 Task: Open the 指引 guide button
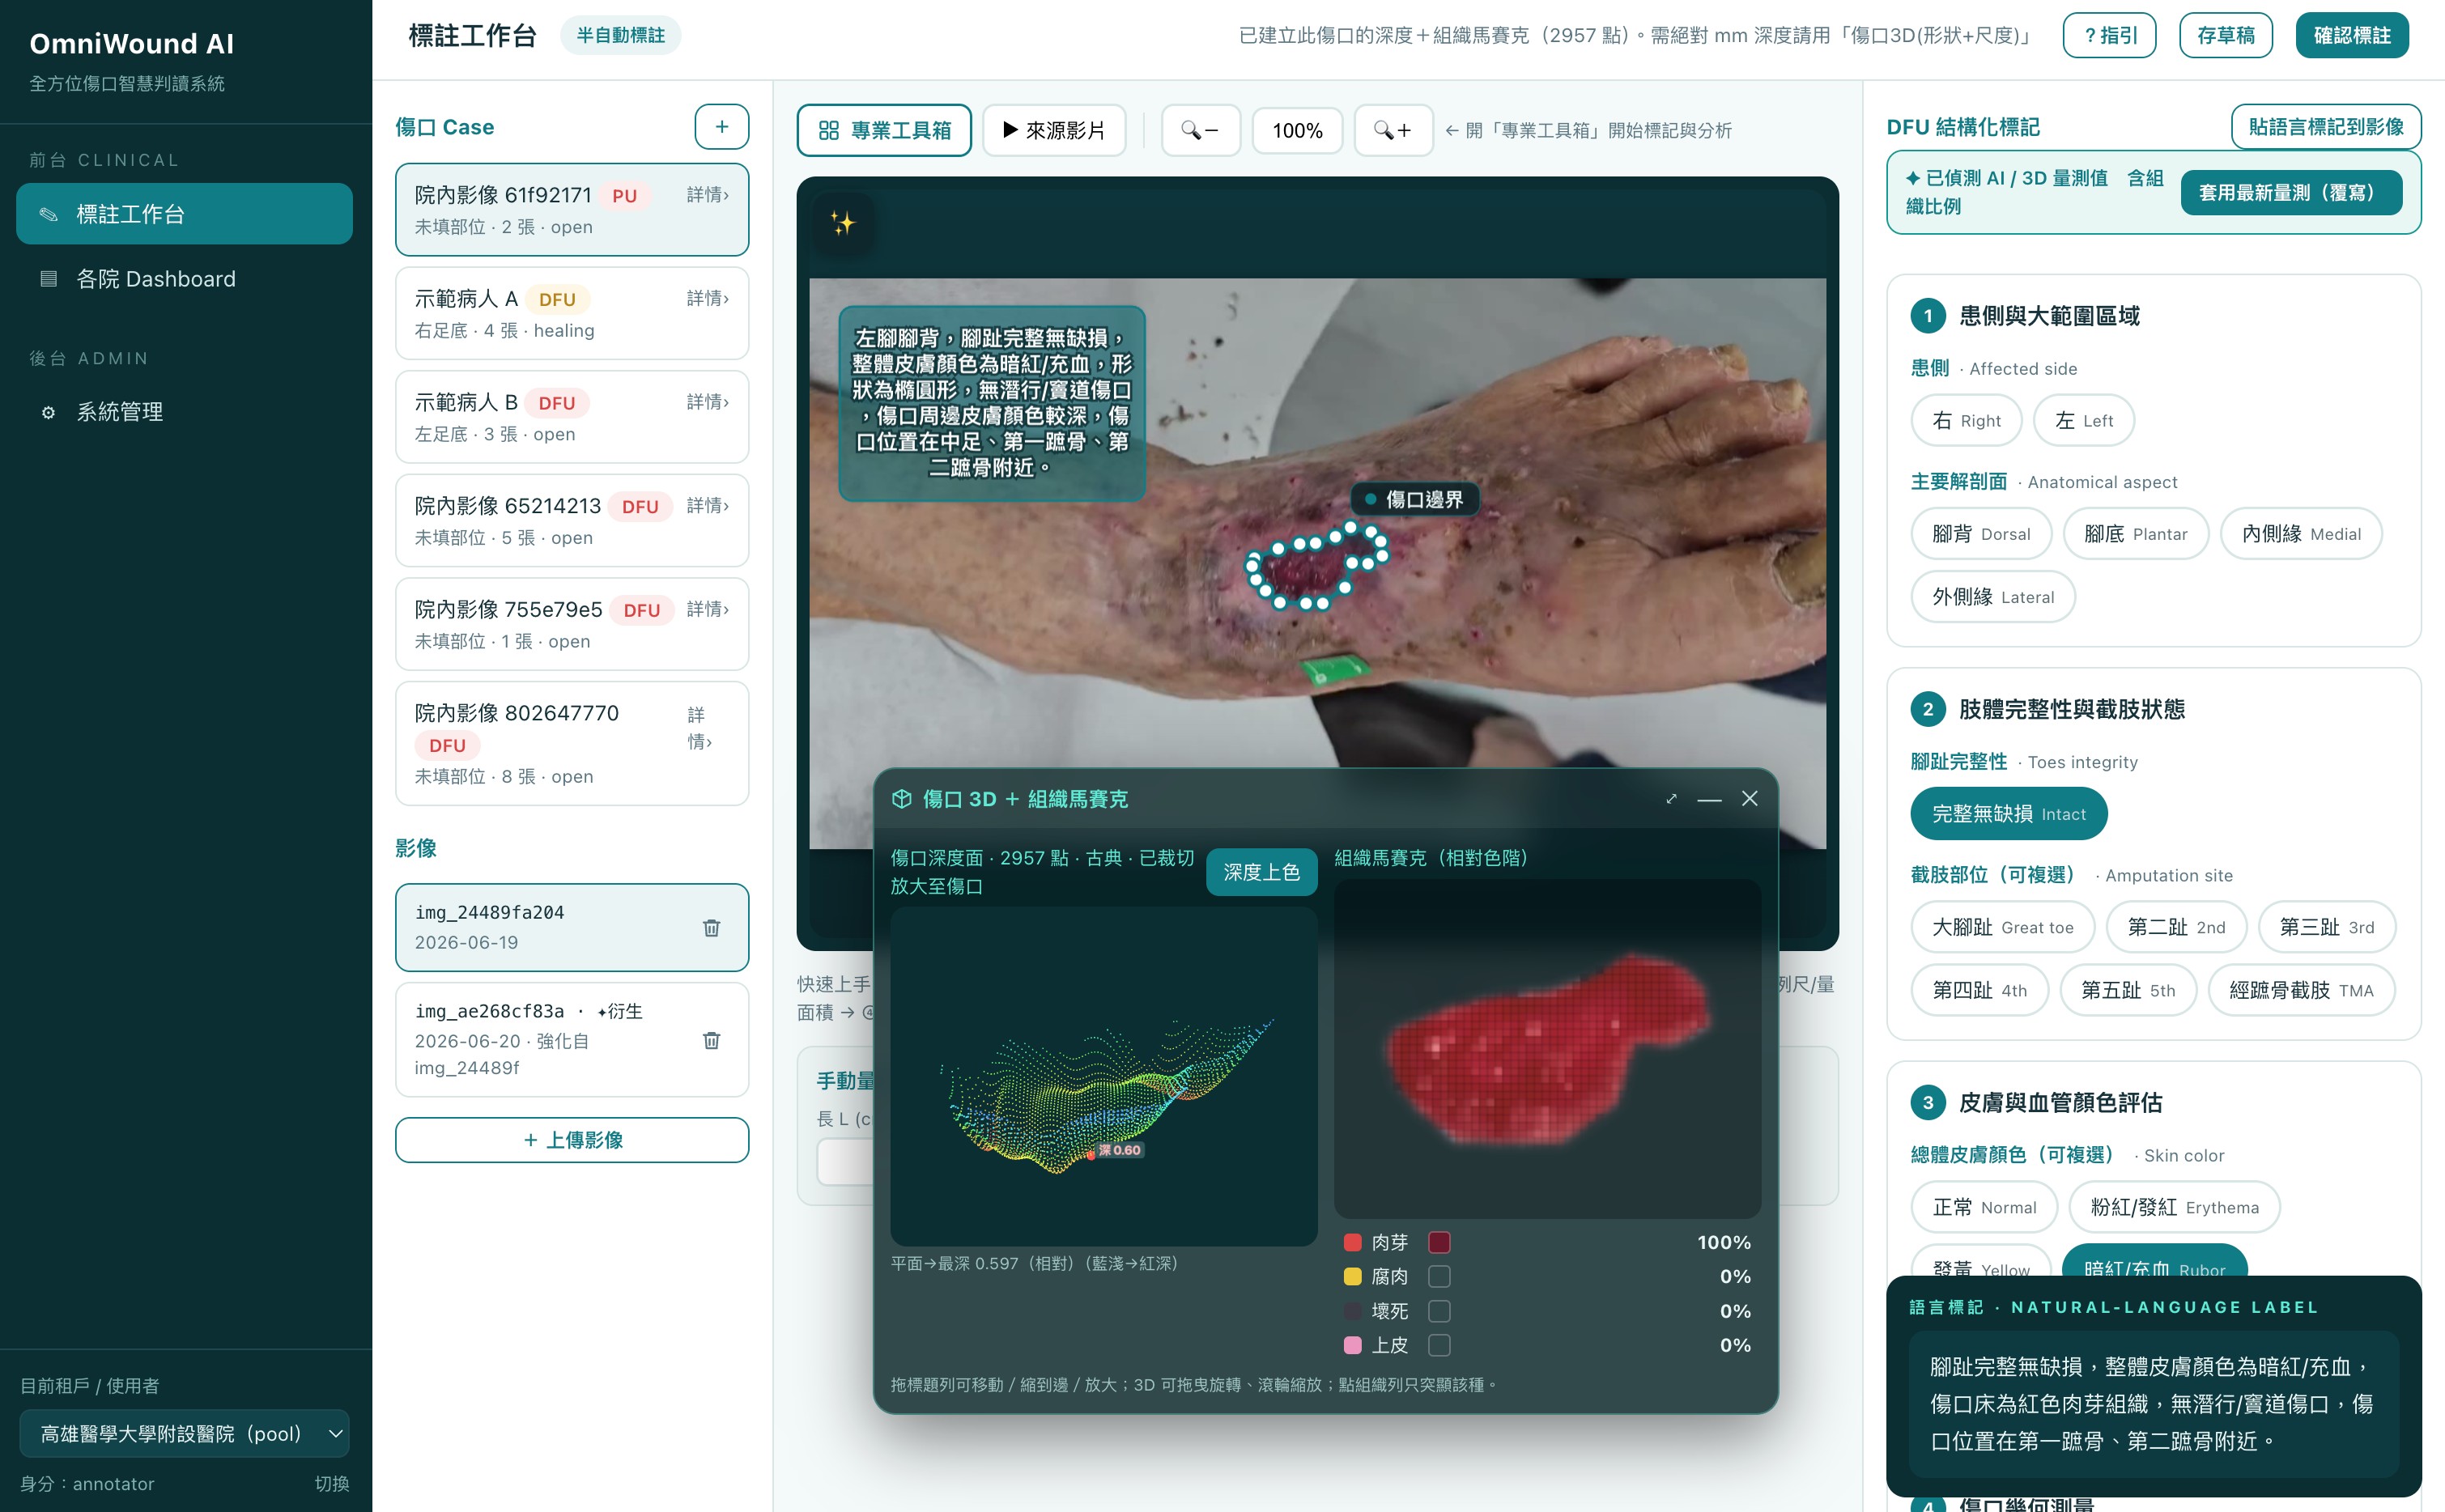coord(2109,35)
